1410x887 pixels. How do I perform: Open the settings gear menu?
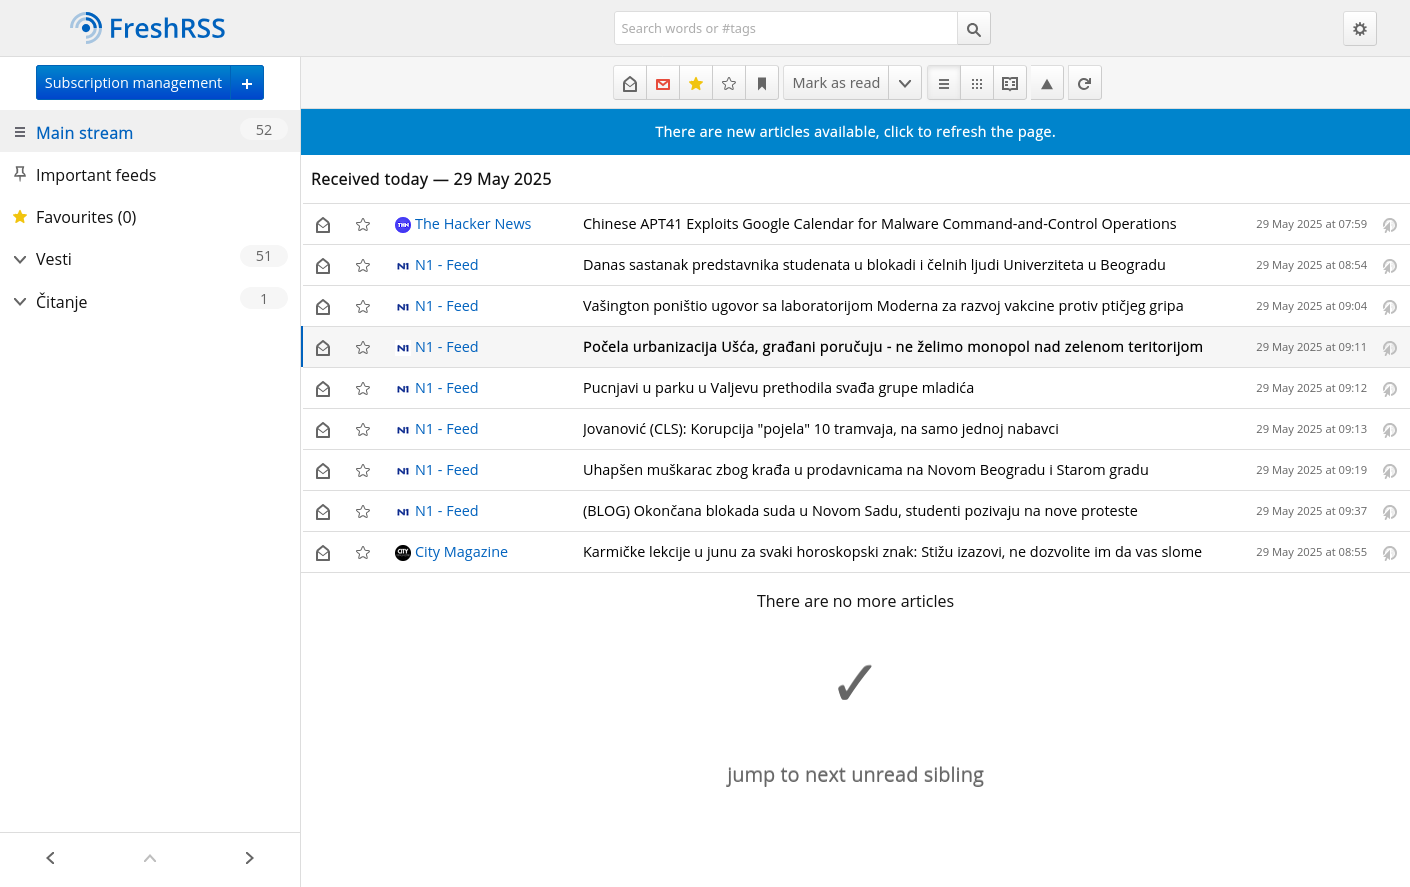click(x=1360, y=29)
